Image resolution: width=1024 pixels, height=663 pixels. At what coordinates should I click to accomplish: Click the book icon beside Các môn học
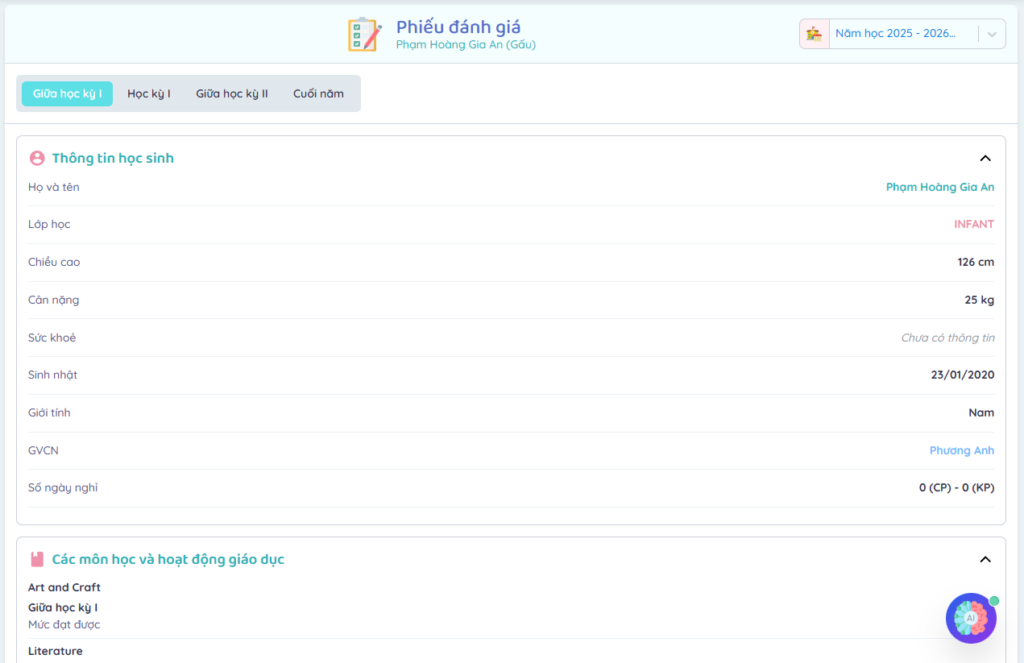tap(37, 560)
